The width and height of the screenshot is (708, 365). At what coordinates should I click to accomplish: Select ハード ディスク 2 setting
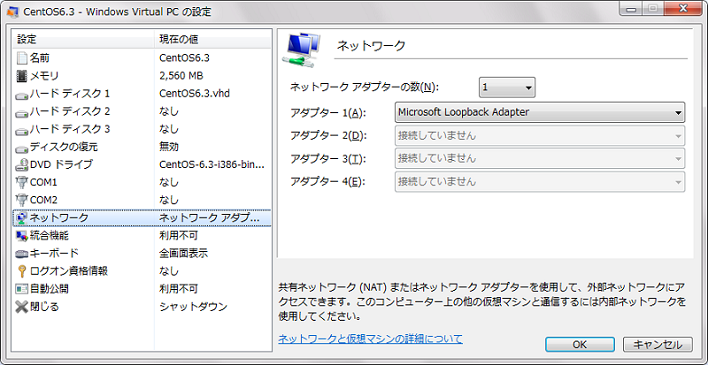point(142,111)
